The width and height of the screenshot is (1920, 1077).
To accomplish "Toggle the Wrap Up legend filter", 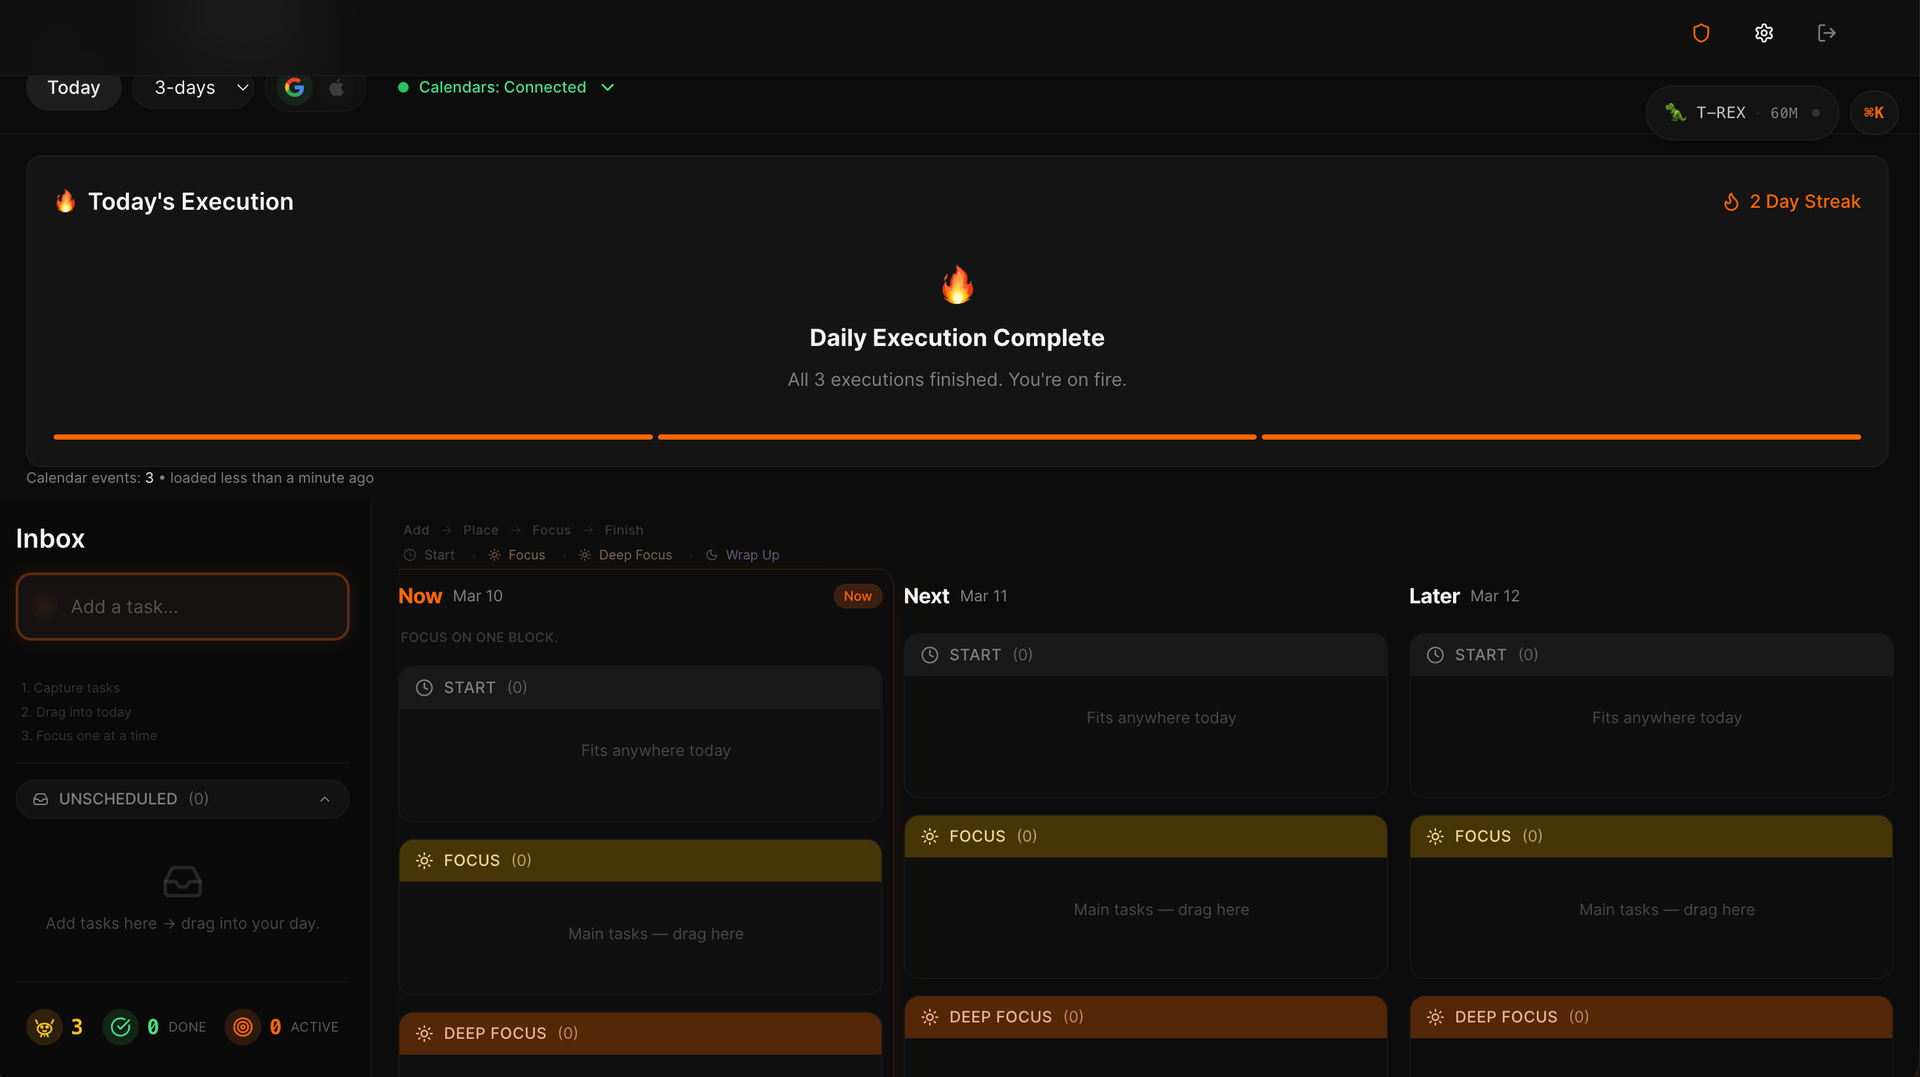I will click(x=742, y=555).
